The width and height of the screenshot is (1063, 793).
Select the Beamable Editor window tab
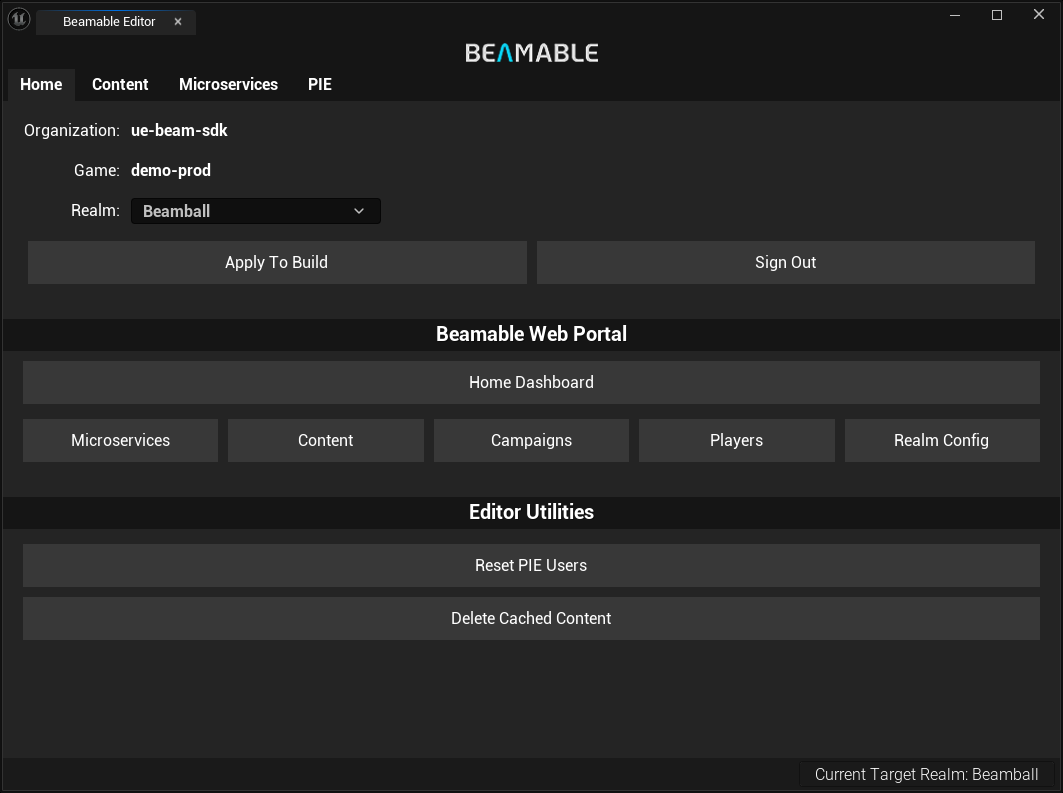108,22
